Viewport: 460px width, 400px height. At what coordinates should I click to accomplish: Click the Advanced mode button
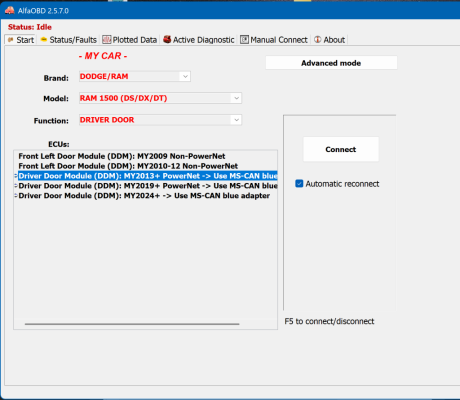click(331, 63)
